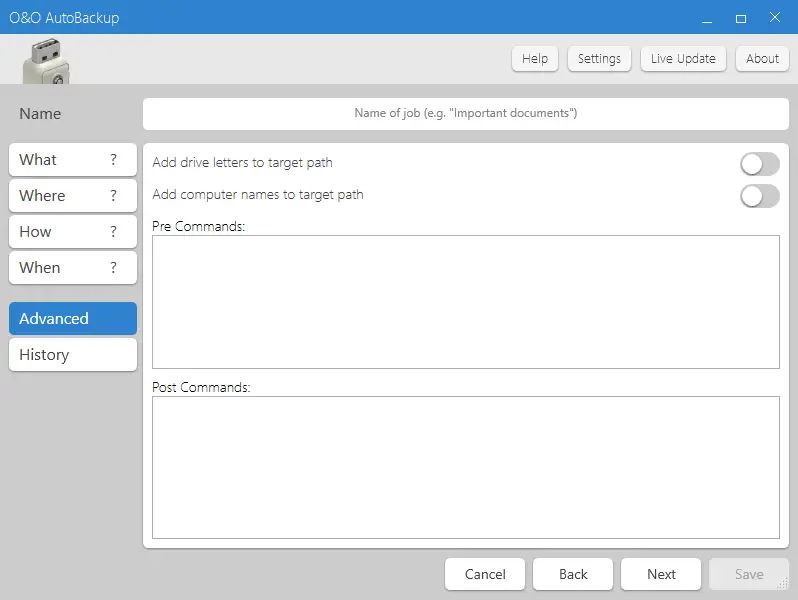Focus the Post Commands text box

pyautogui.click(x=466, y=467)
